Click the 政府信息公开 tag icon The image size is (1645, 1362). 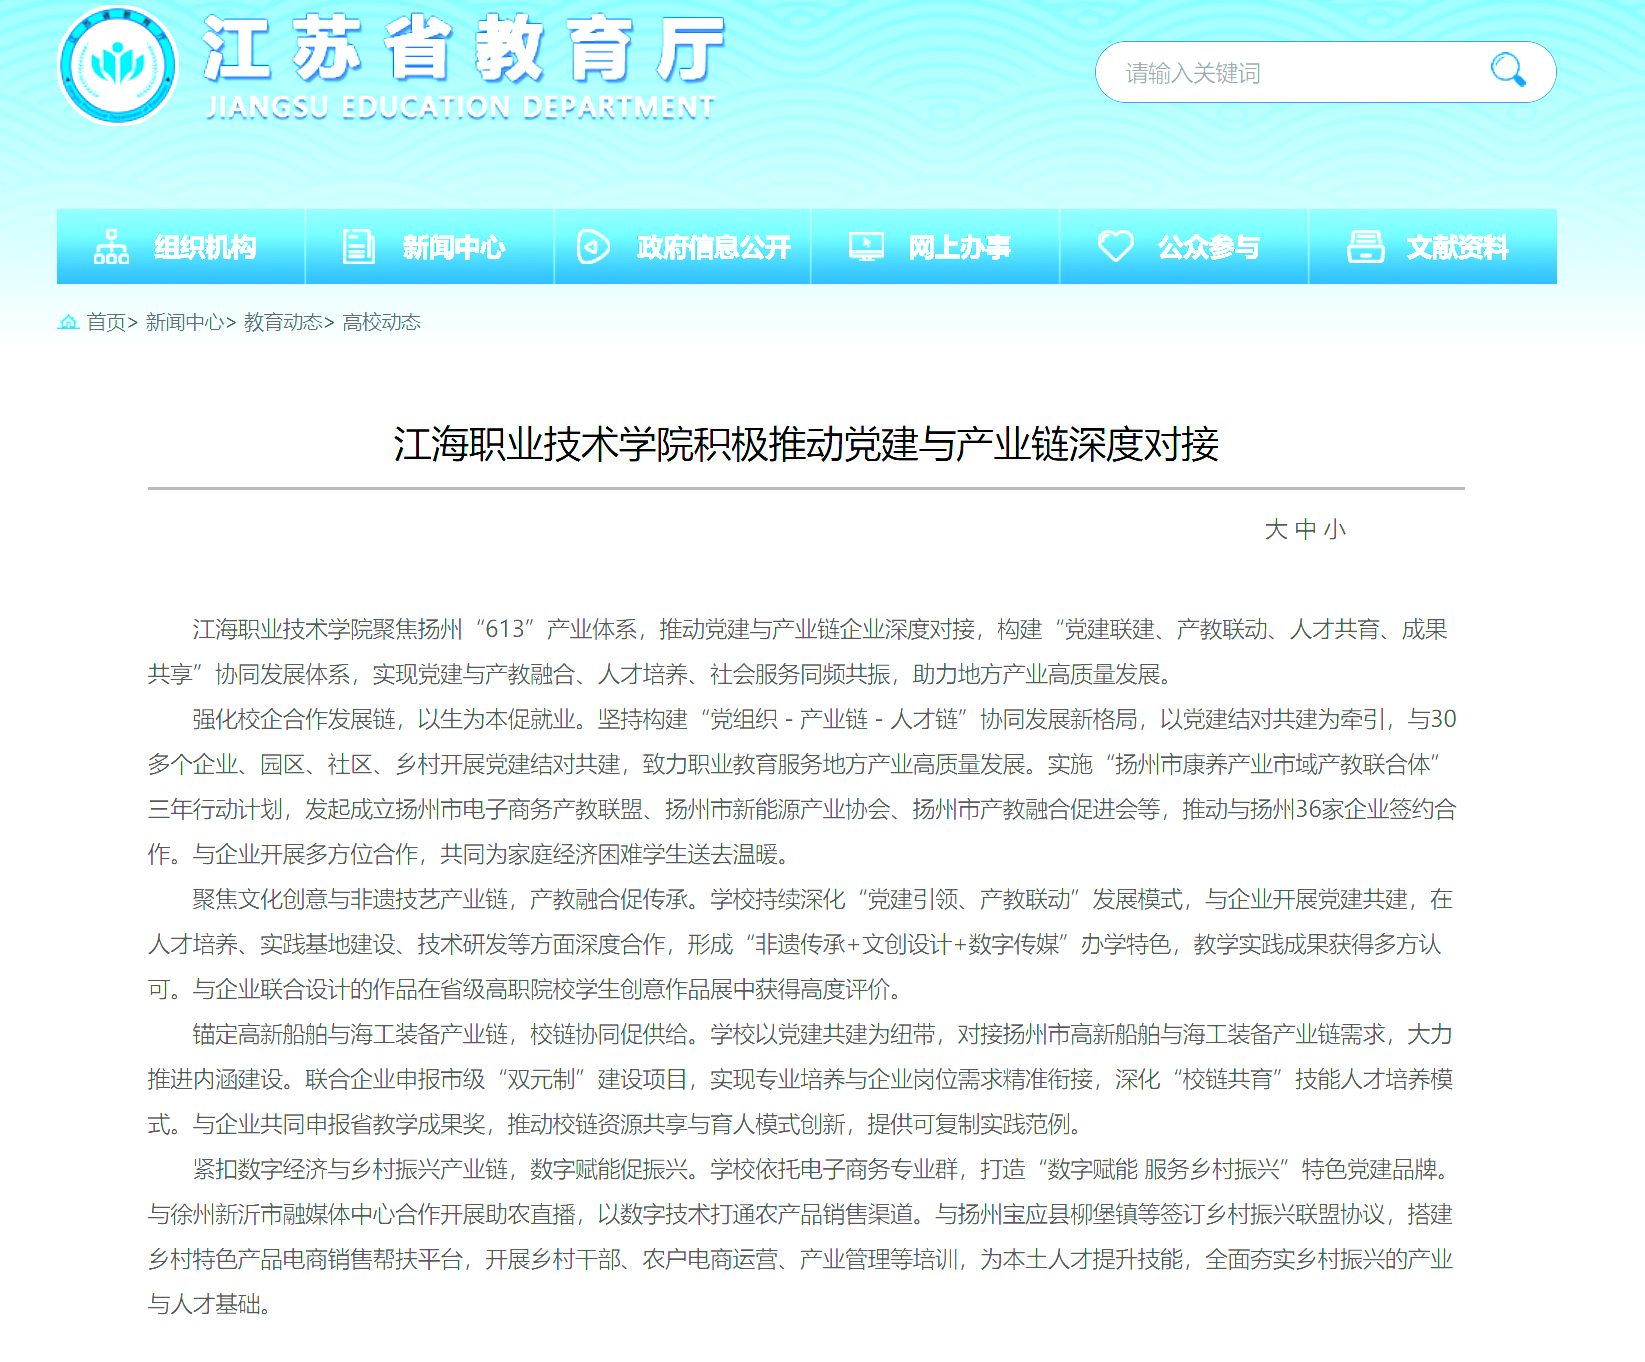[593, 247]
